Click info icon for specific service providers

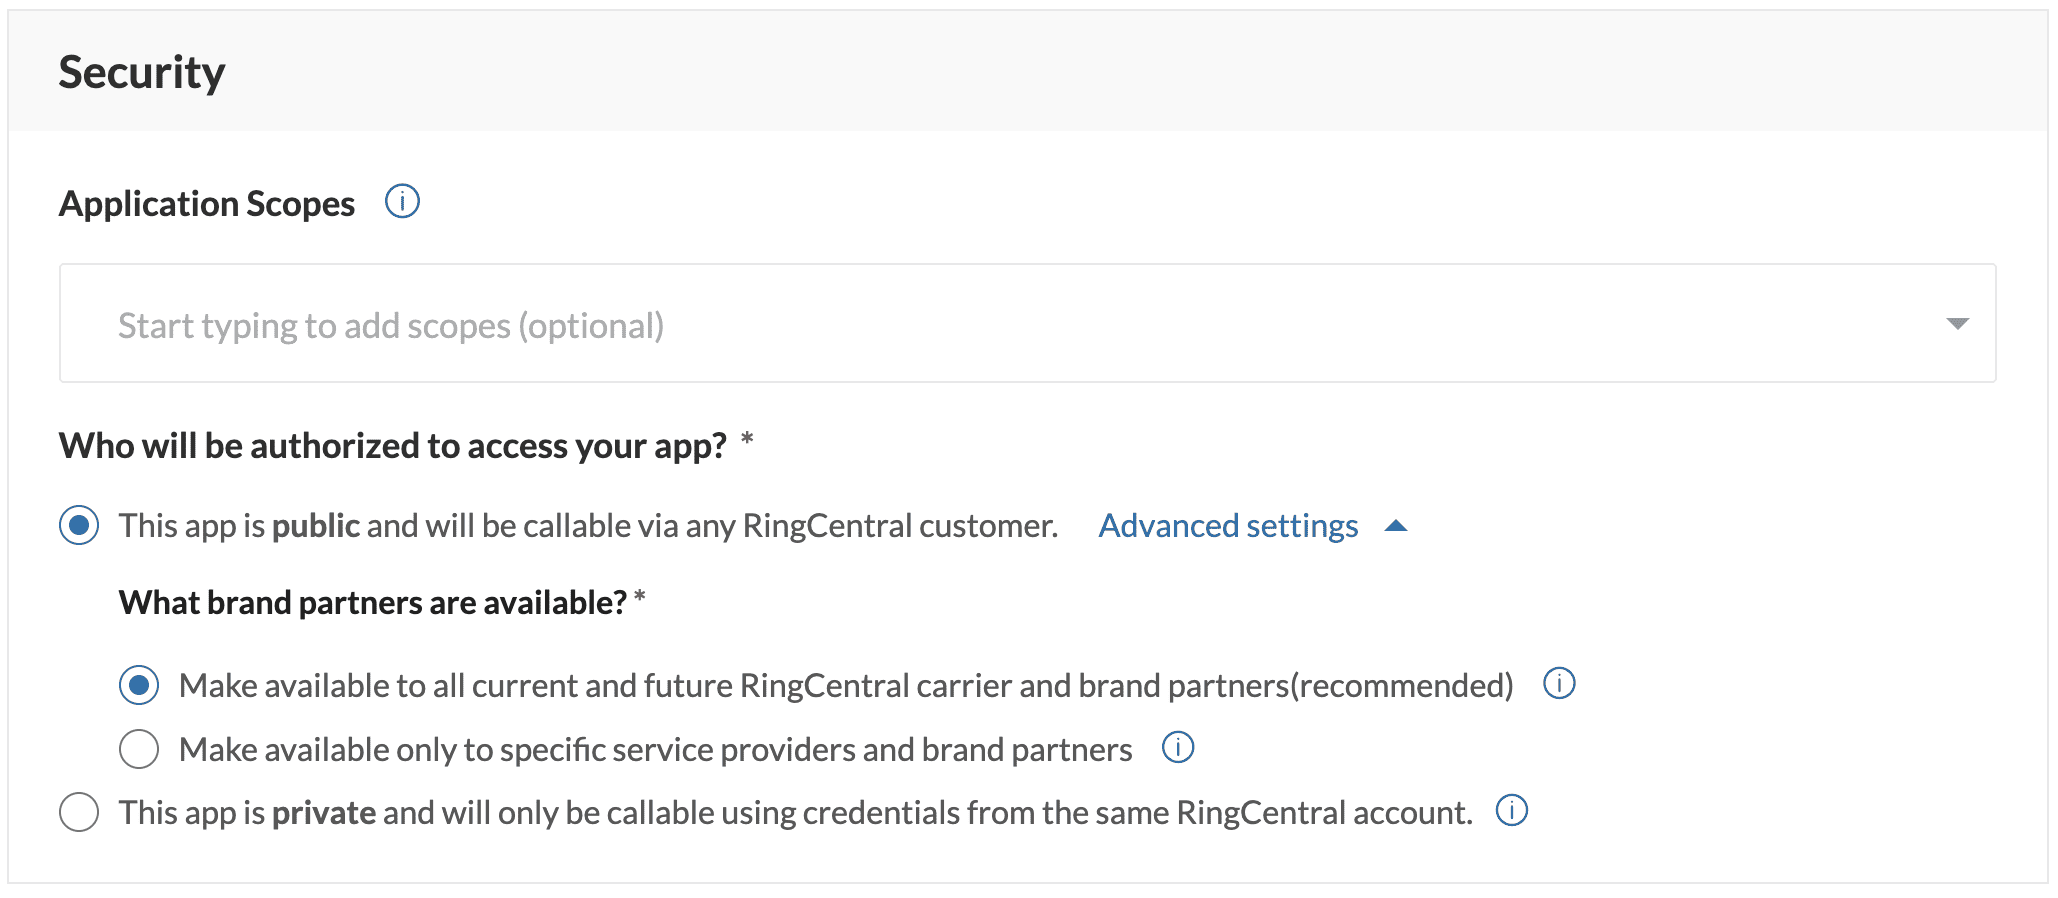point(1178,747)
